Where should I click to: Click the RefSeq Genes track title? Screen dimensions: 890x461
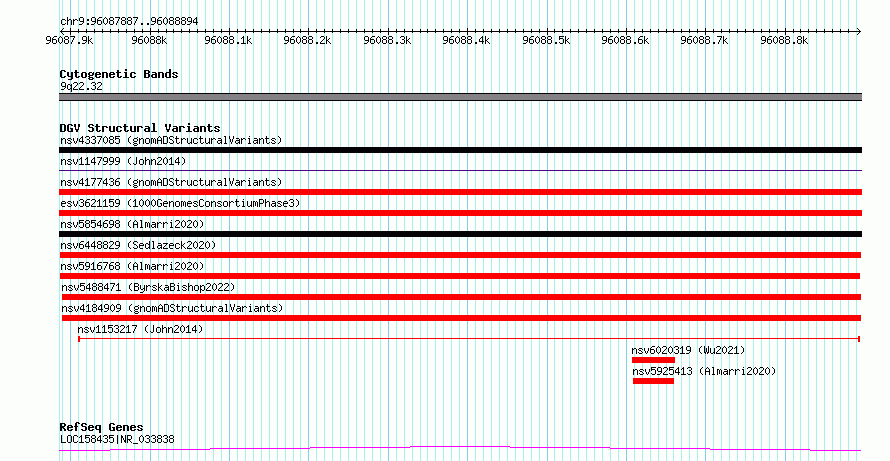[x=101, y=427]
